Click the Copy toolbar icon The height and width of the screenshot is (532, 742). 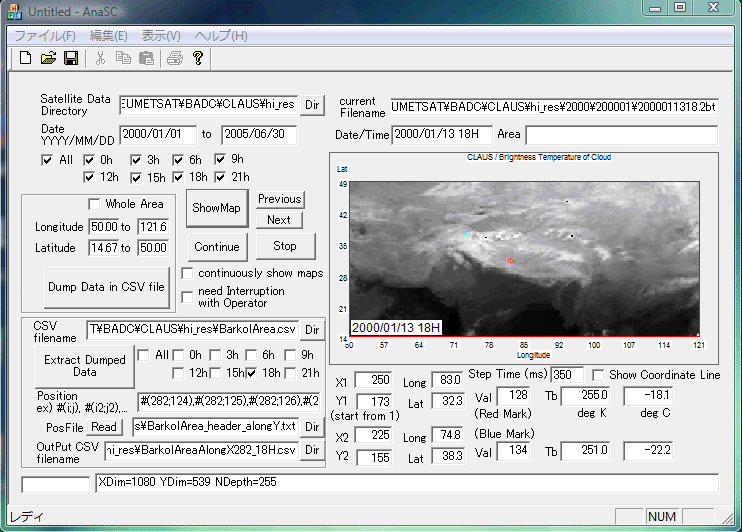tap(122, 59)
